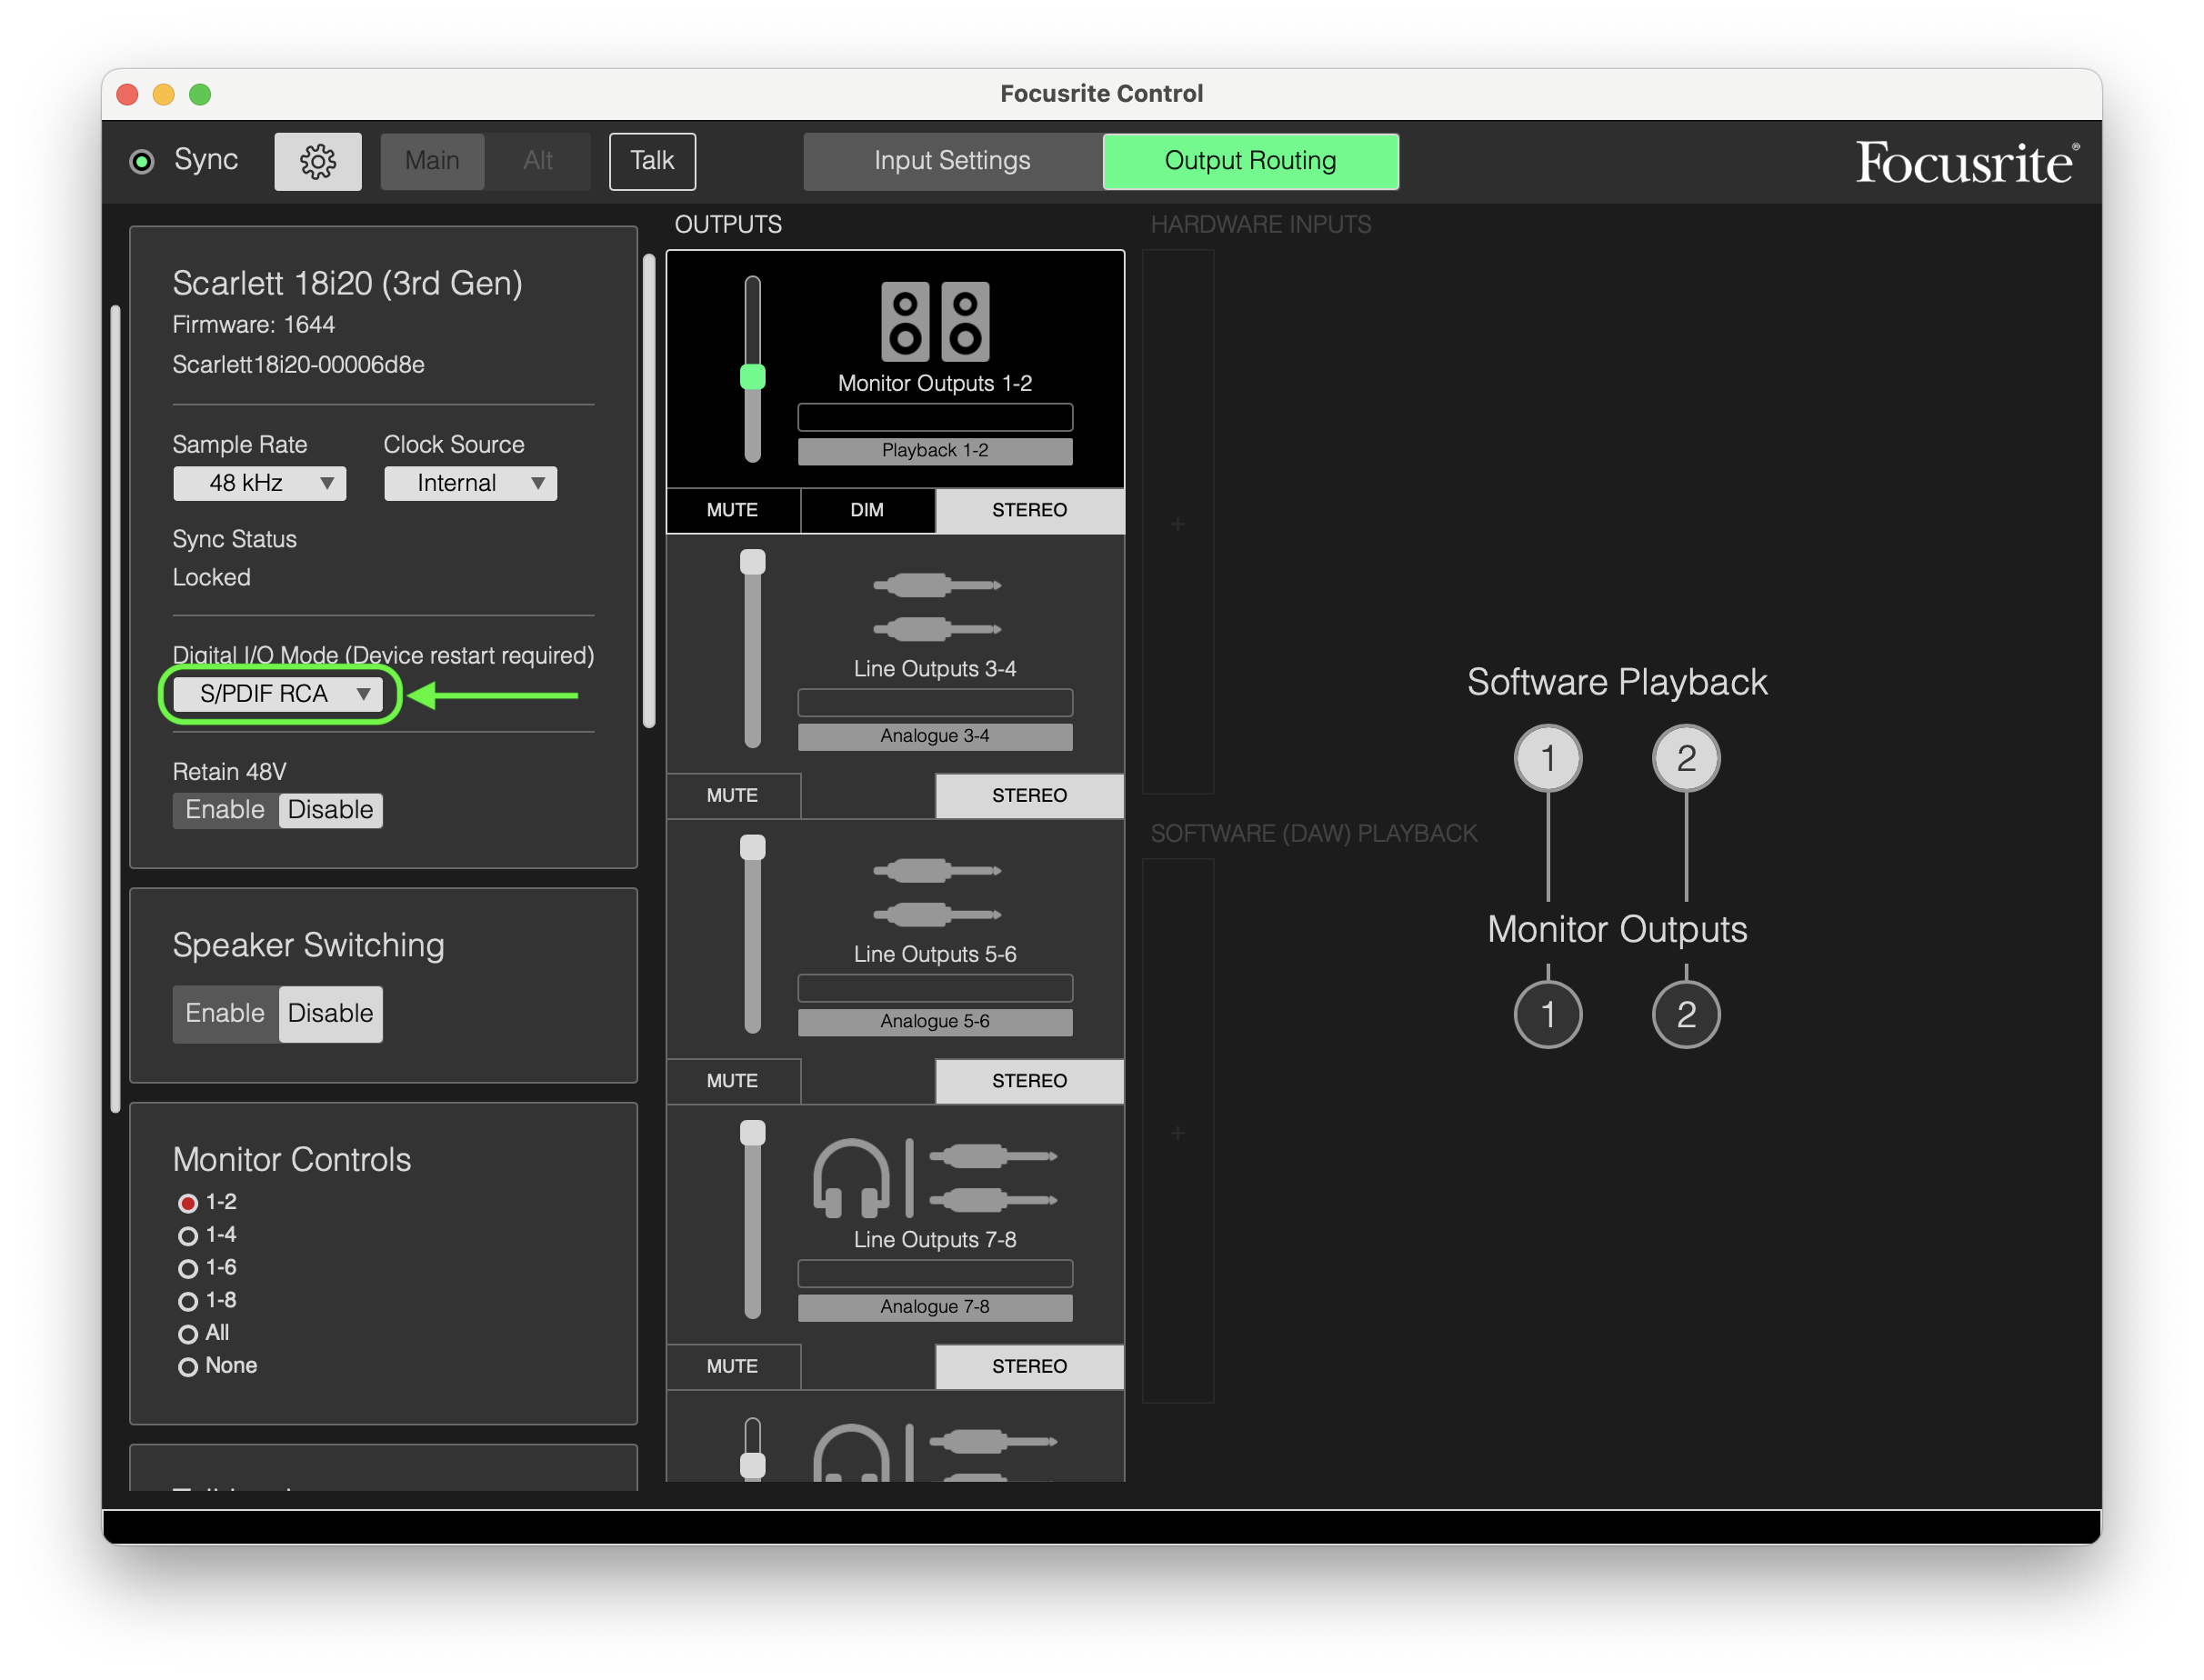2204x1680 pixels.
Task: Select the Main speaker button
Action: 432,161
